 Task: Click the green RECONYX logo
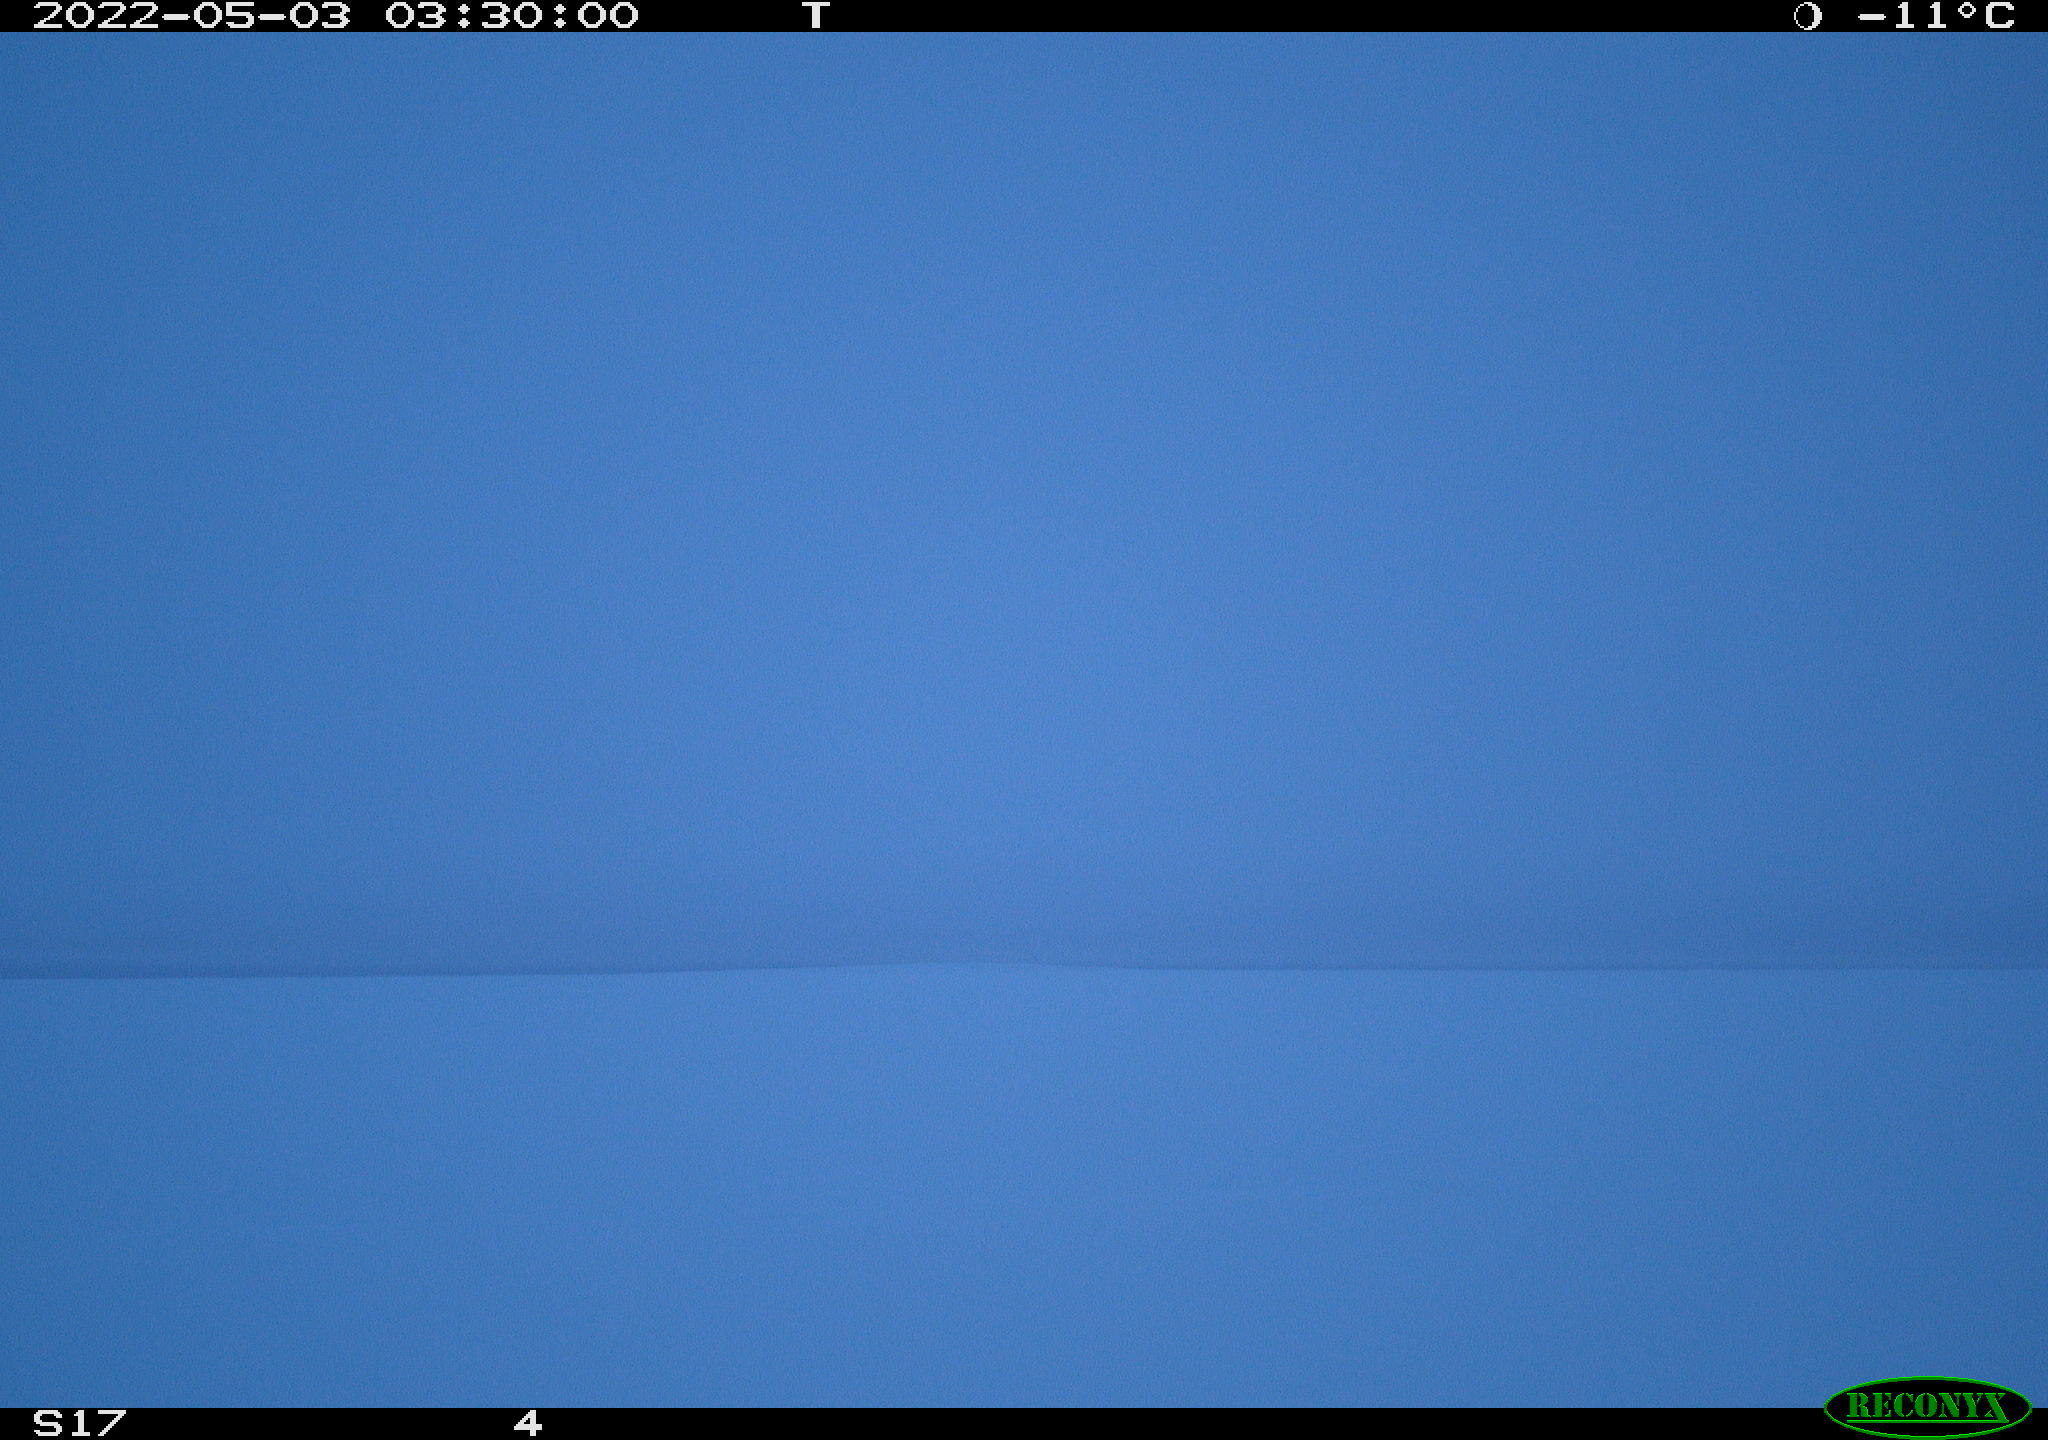tap(1927, 1406)
